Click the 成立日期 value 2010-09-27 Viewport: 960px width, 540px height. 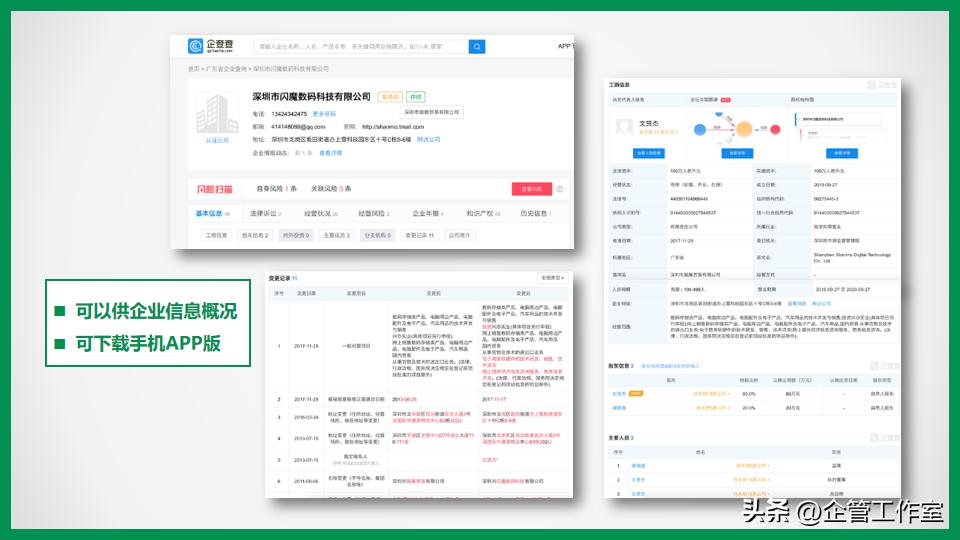(825, 184)
